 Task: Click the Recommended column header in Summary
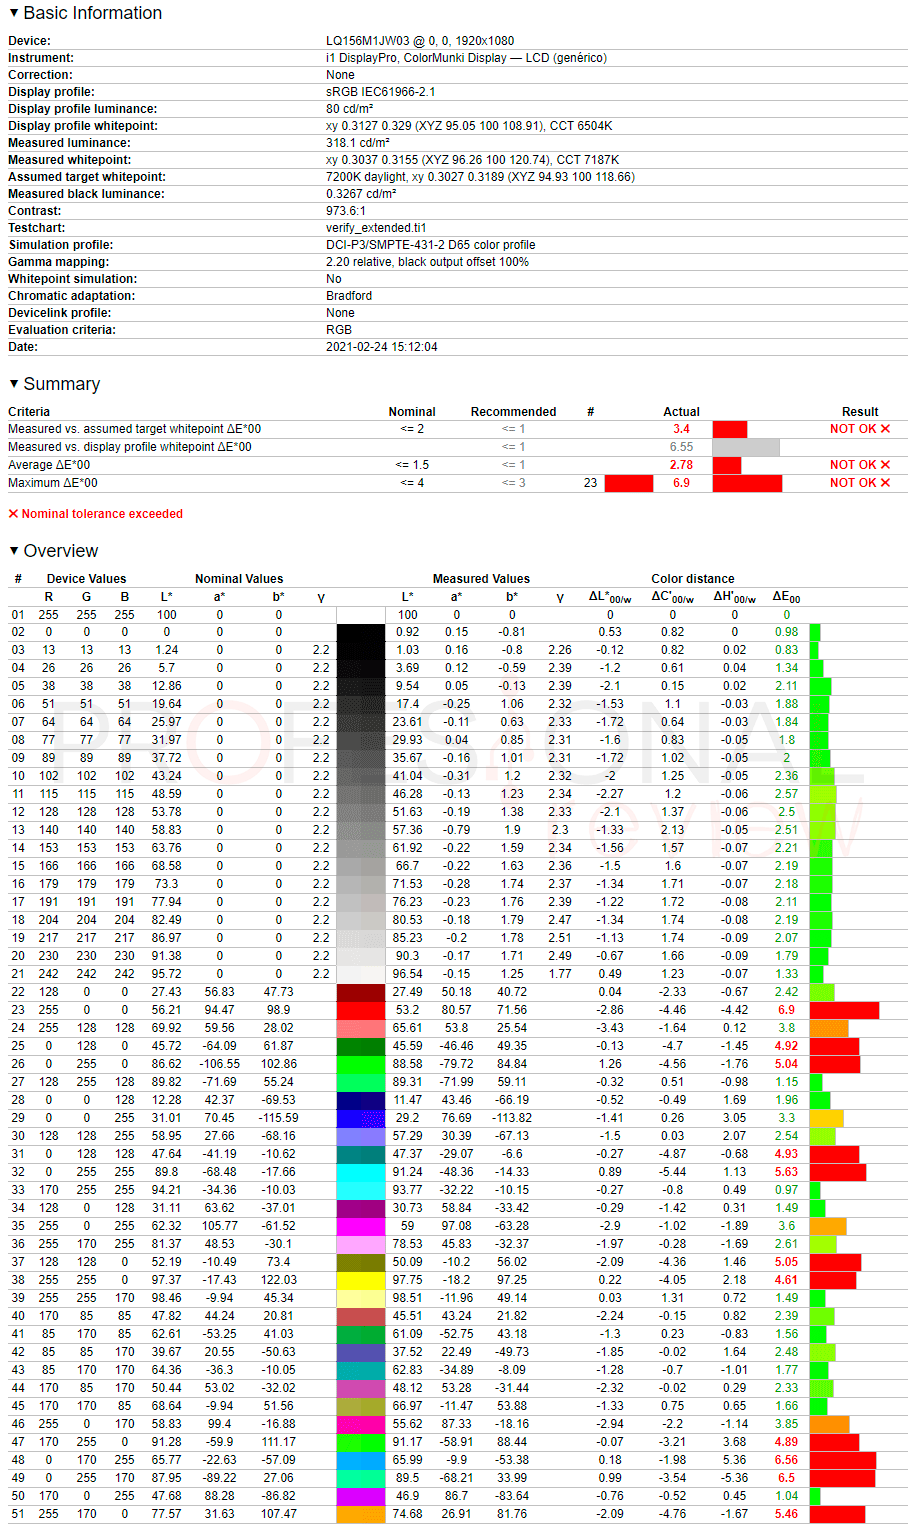tap(513, 412)
